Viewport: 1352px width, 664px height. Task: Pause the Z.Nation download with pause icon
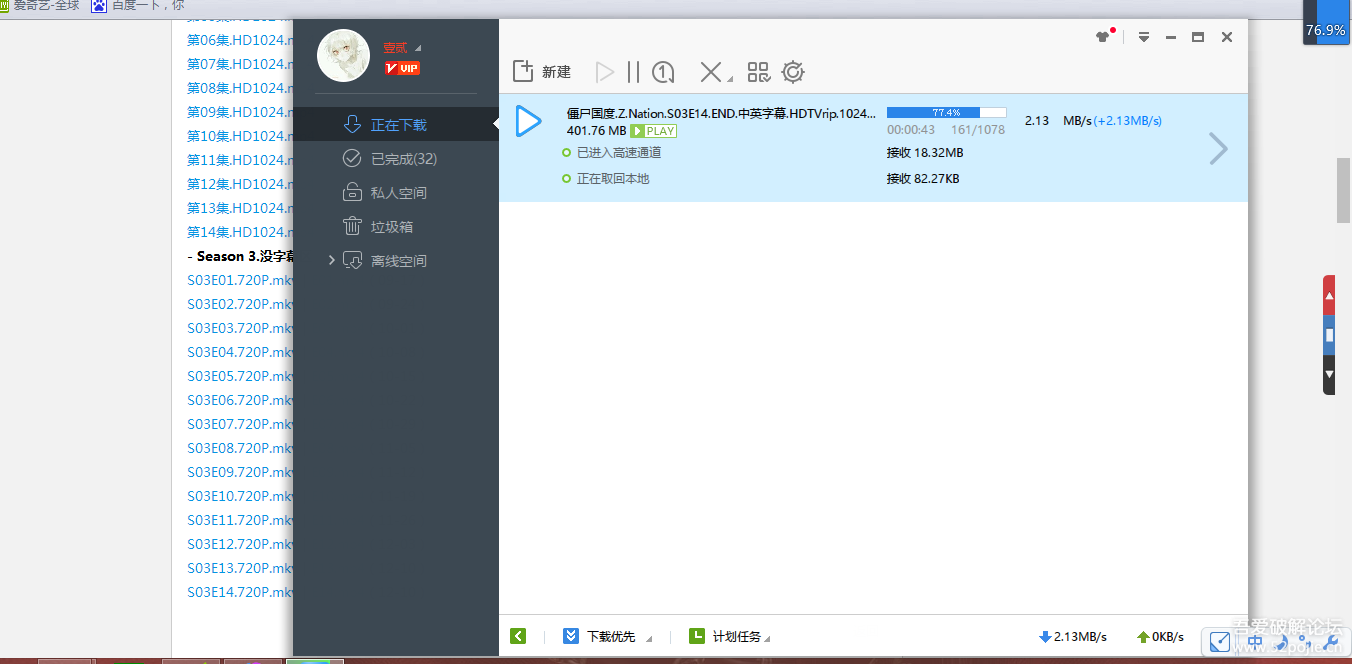[633, 71]
